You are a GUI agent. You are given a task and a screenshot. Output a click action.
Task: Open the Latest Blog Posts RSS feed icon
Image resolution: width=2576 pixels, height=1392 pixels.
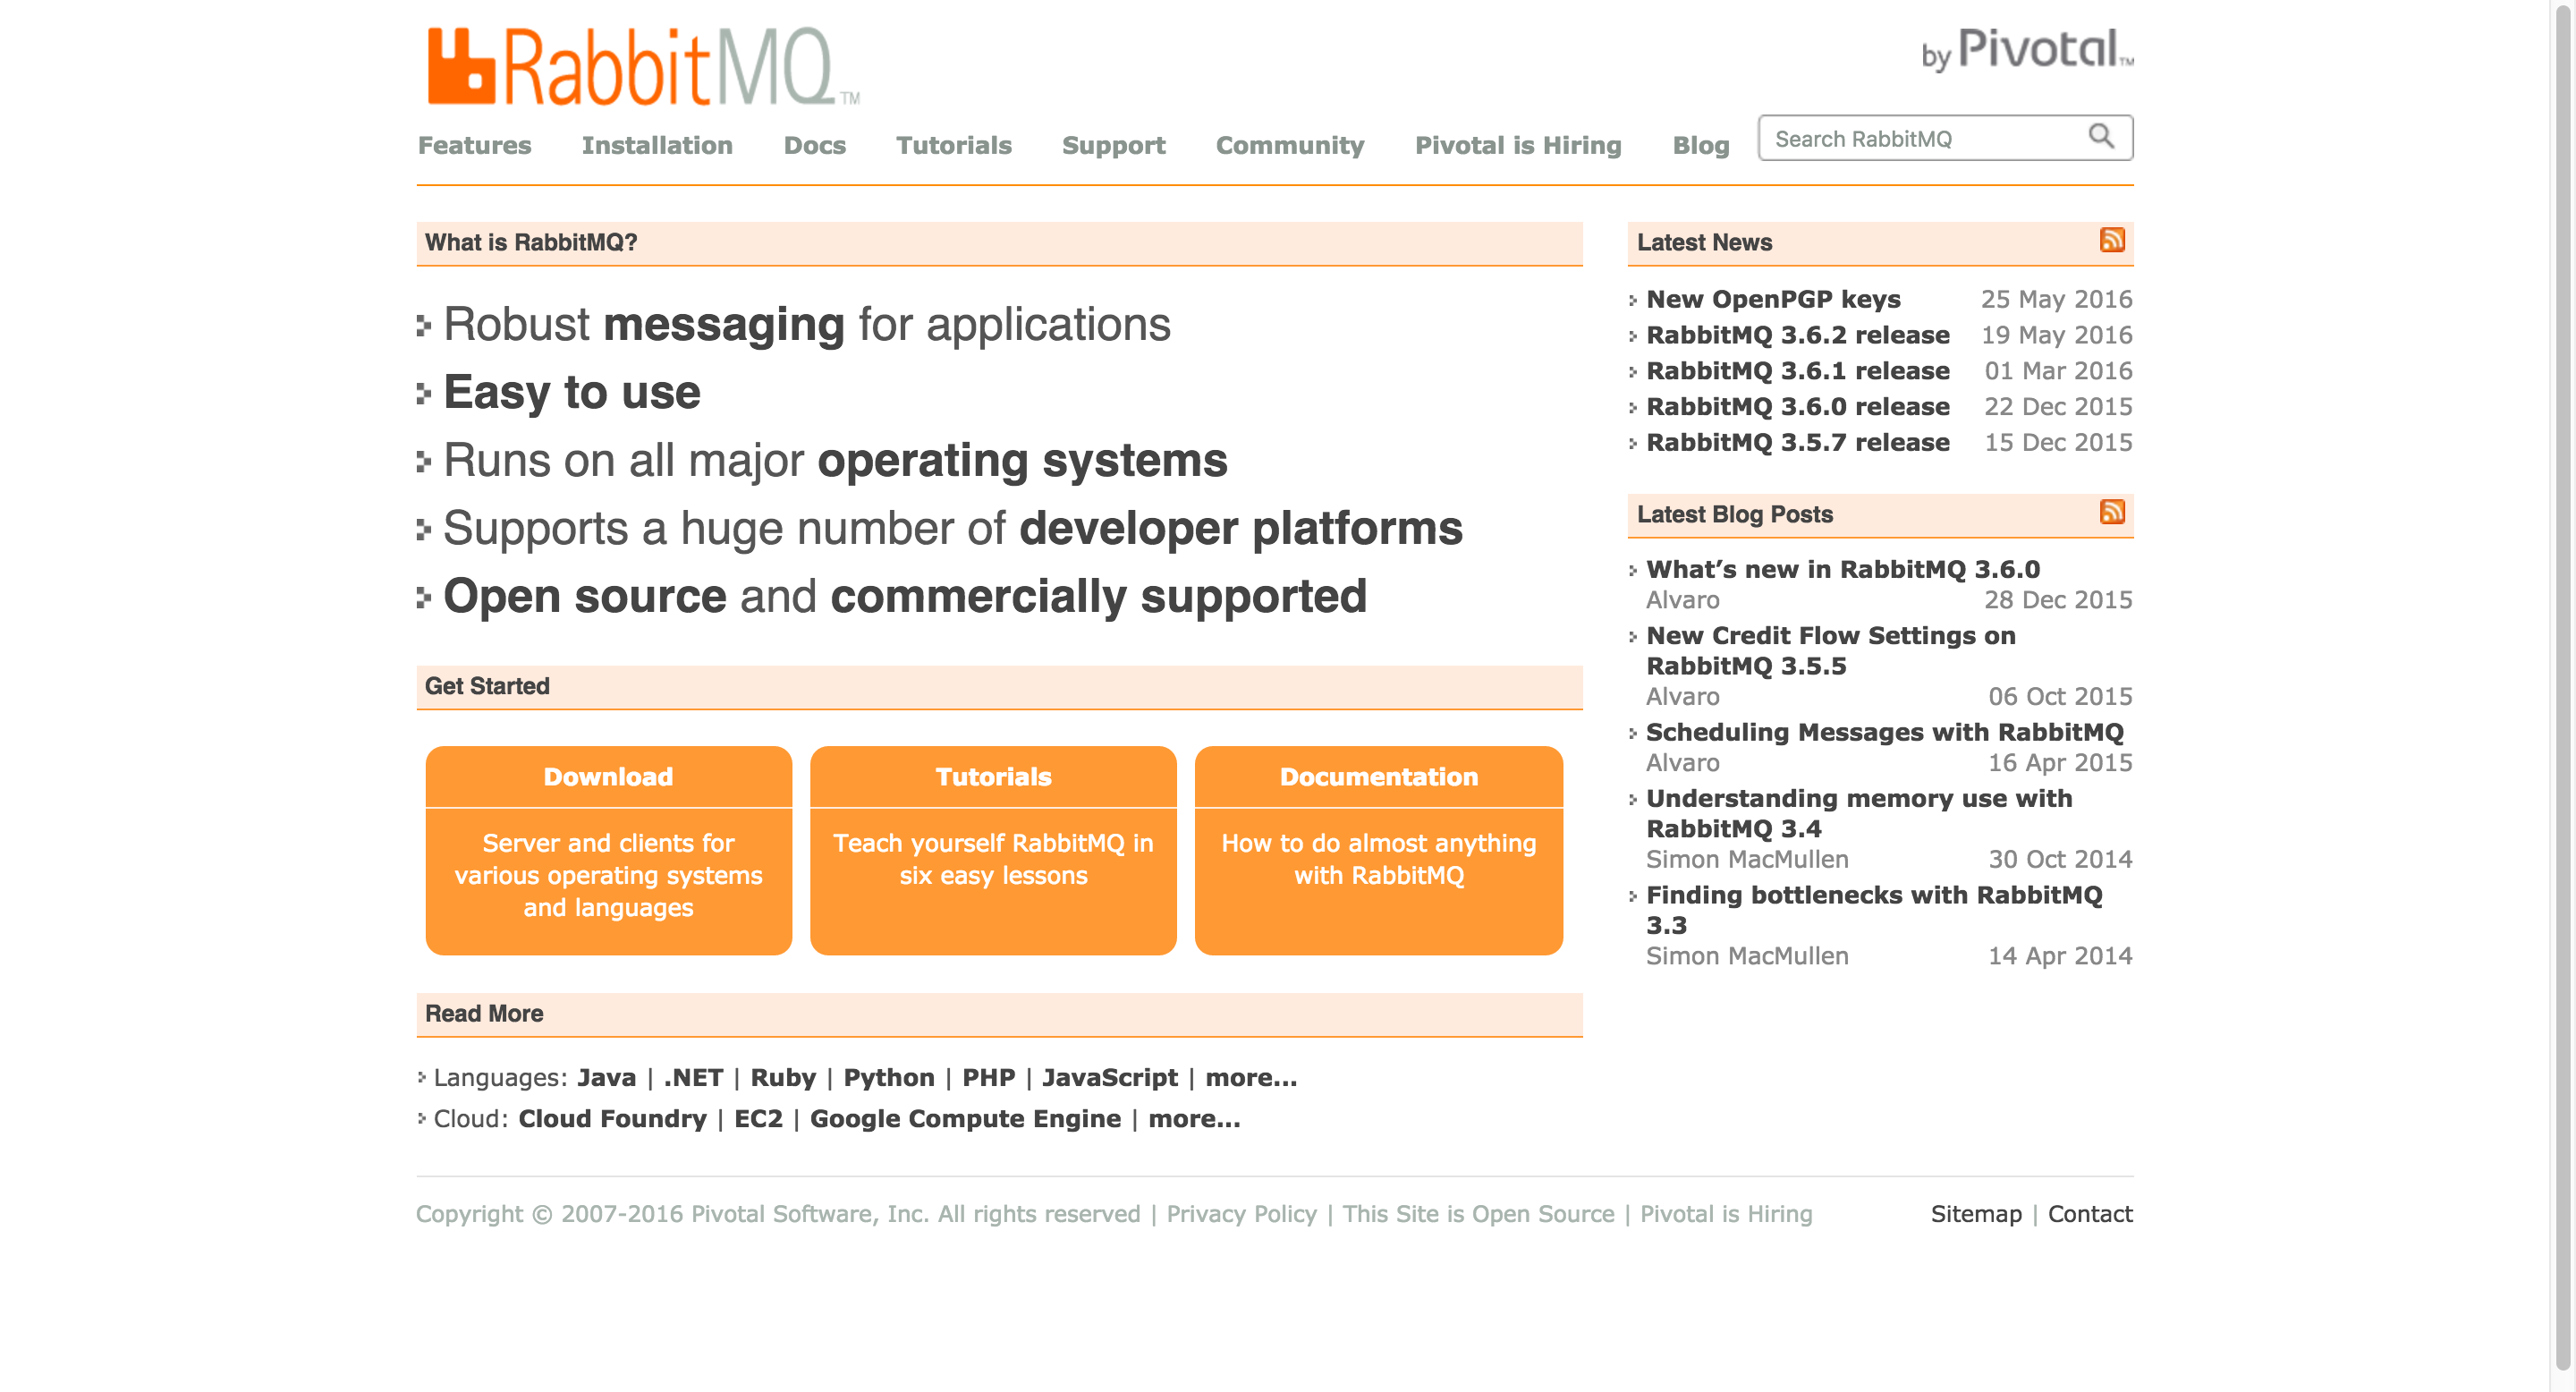[2113, 512]
